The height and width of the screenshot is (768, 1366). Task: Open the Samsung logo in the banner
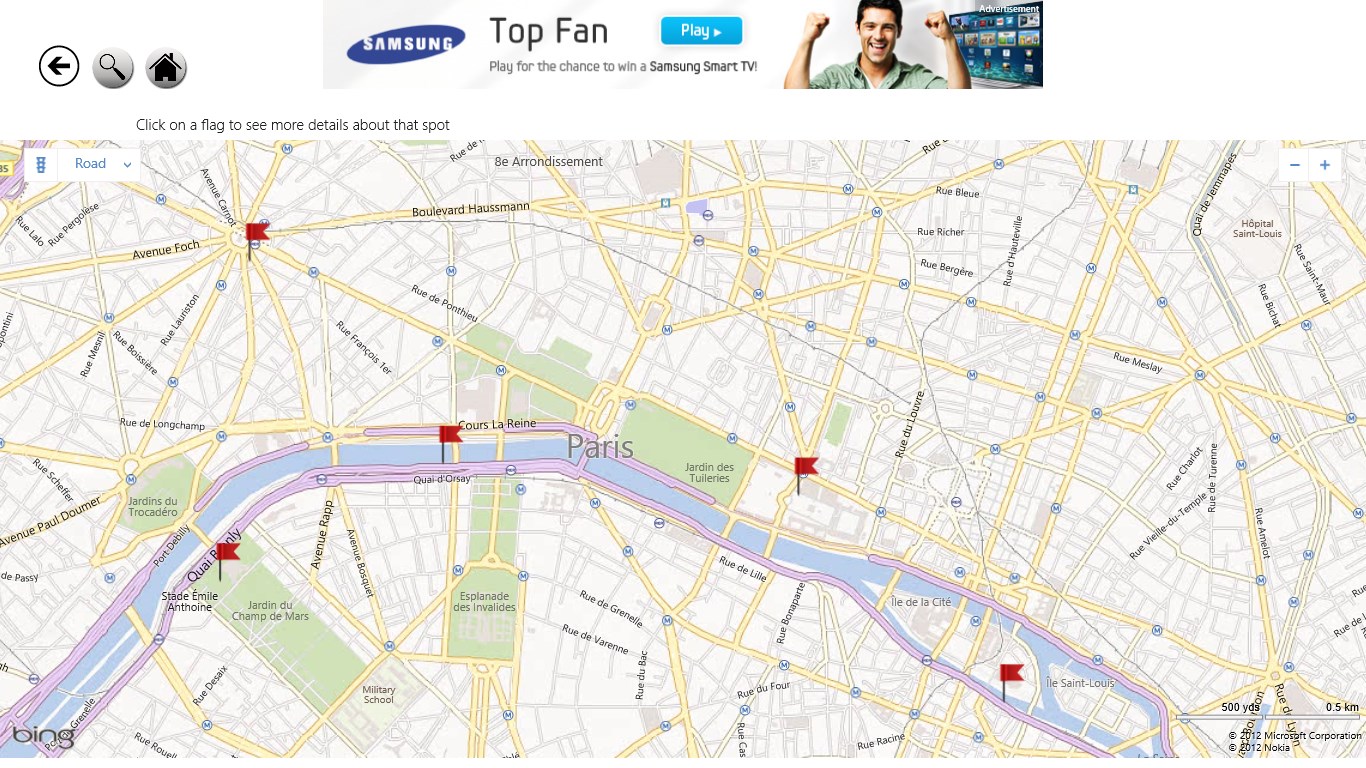pos(406,44)
